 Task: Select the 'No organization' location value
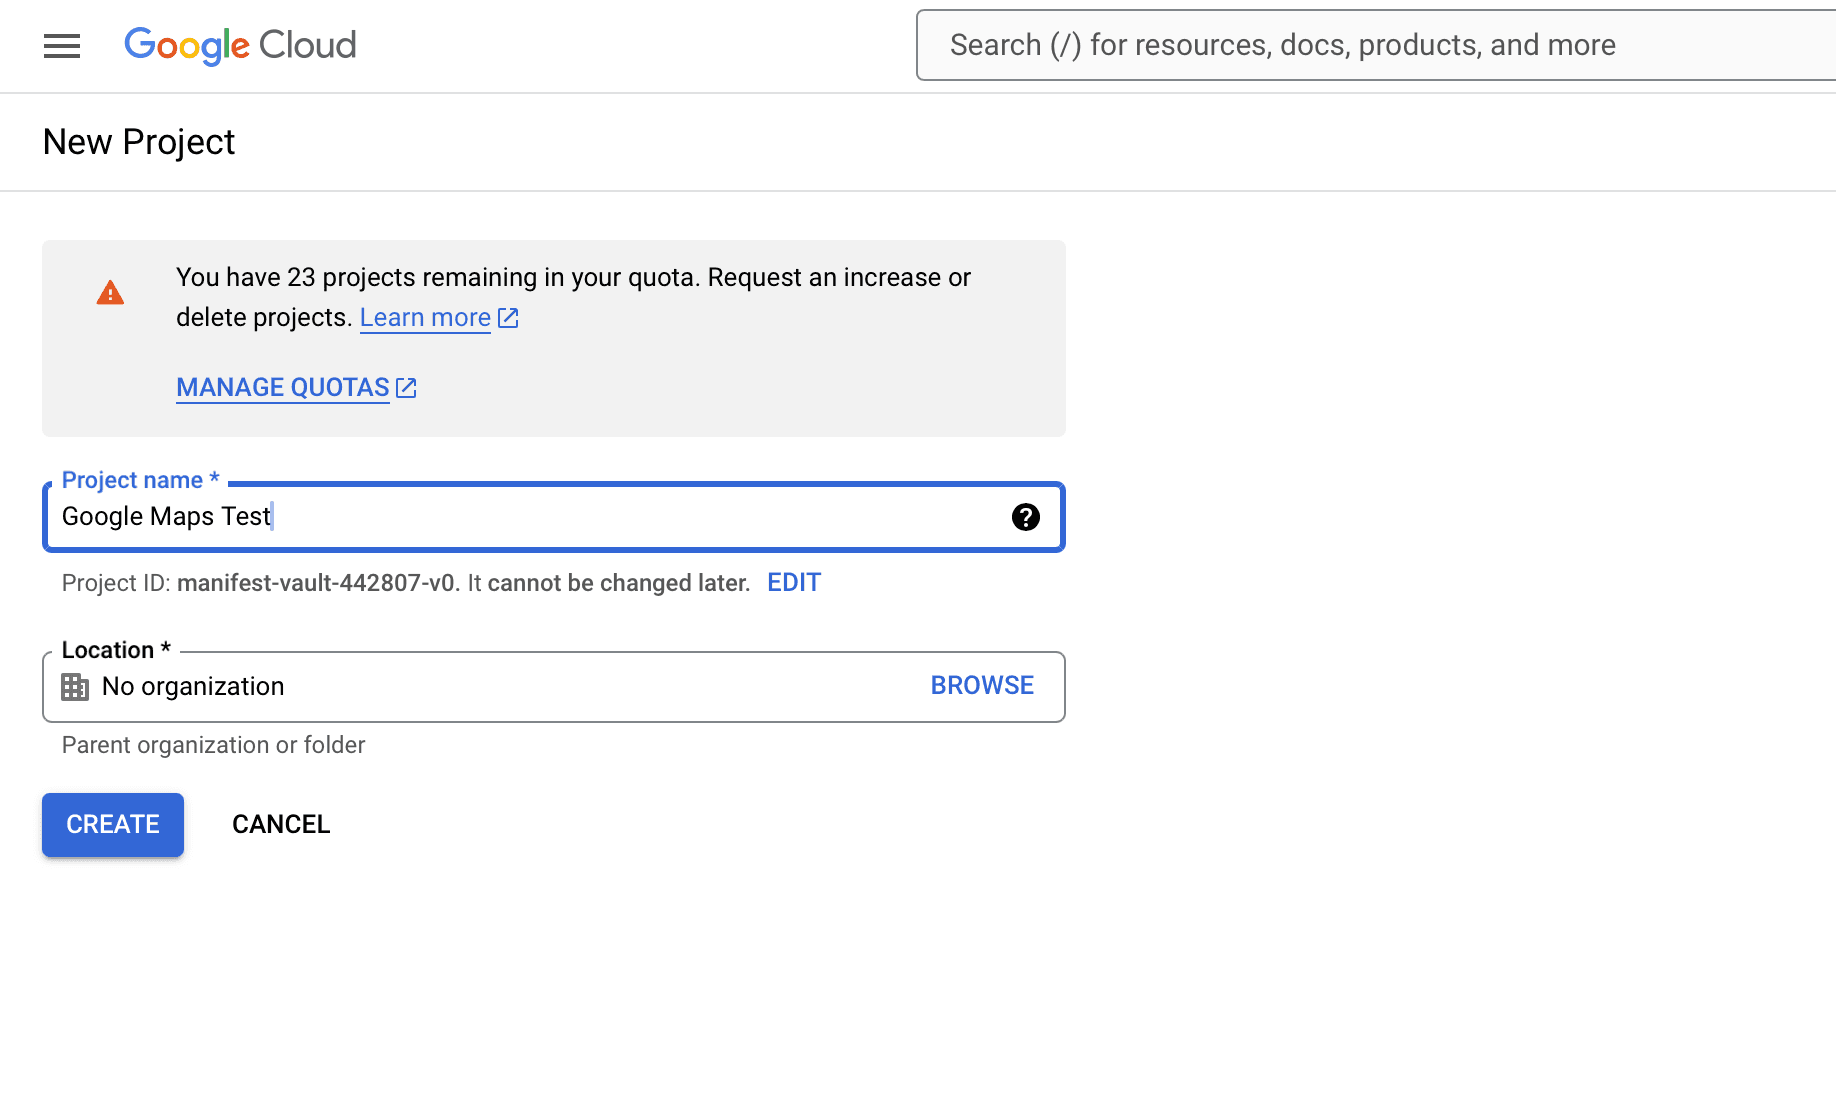point(193,687)
